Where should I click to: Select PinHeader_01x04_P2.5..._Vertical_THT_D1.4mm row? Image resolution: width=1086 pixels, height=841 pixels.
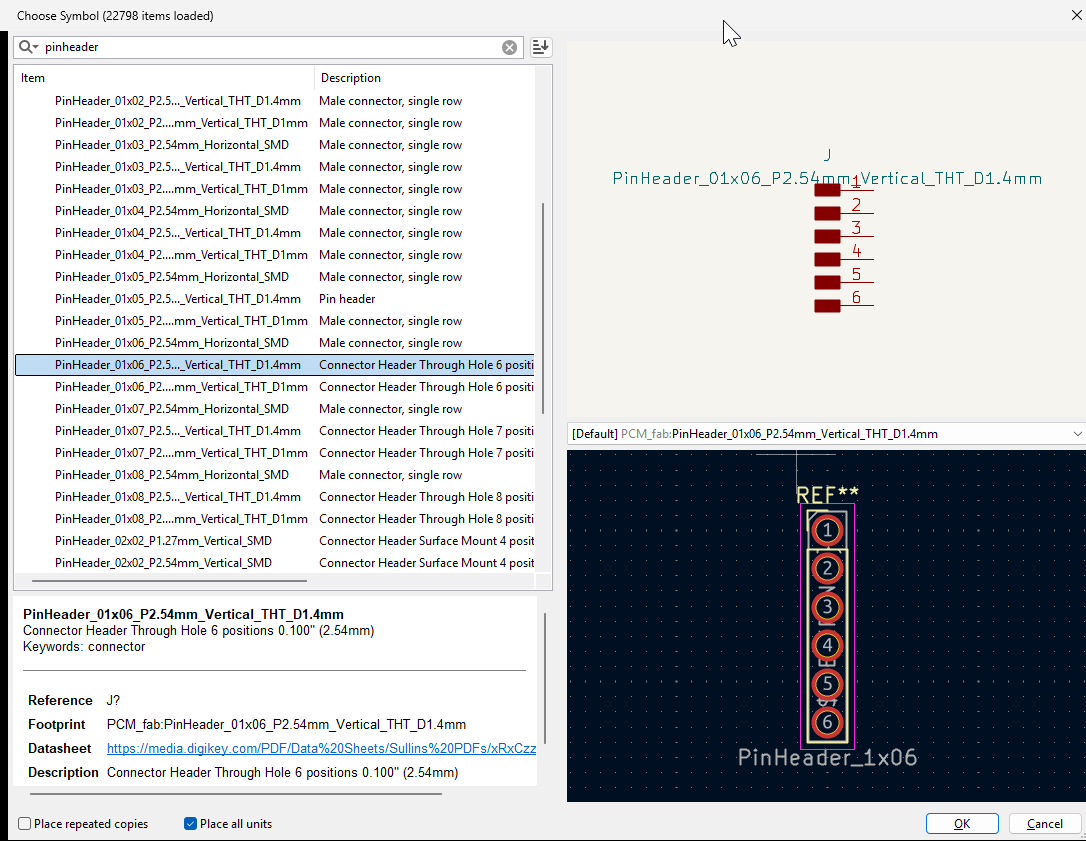pyautogui.click(x=274, y=233)
